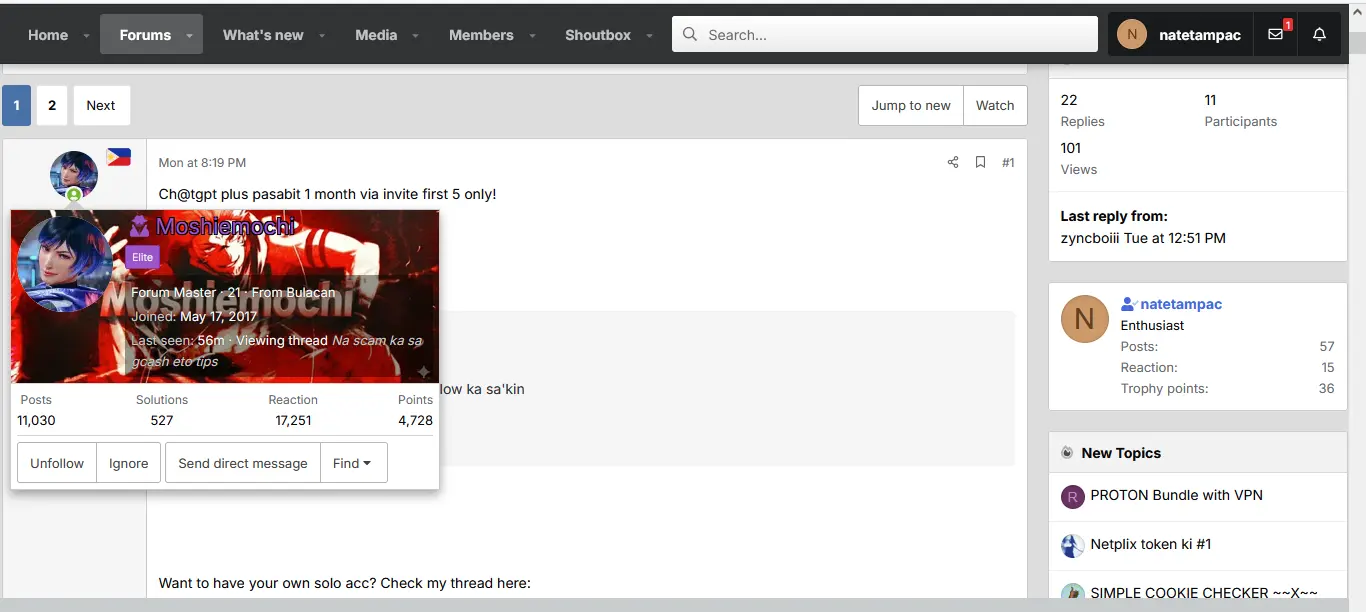Watch this thread
Viewport: 1366px width, 612px height.
(995, 105)
